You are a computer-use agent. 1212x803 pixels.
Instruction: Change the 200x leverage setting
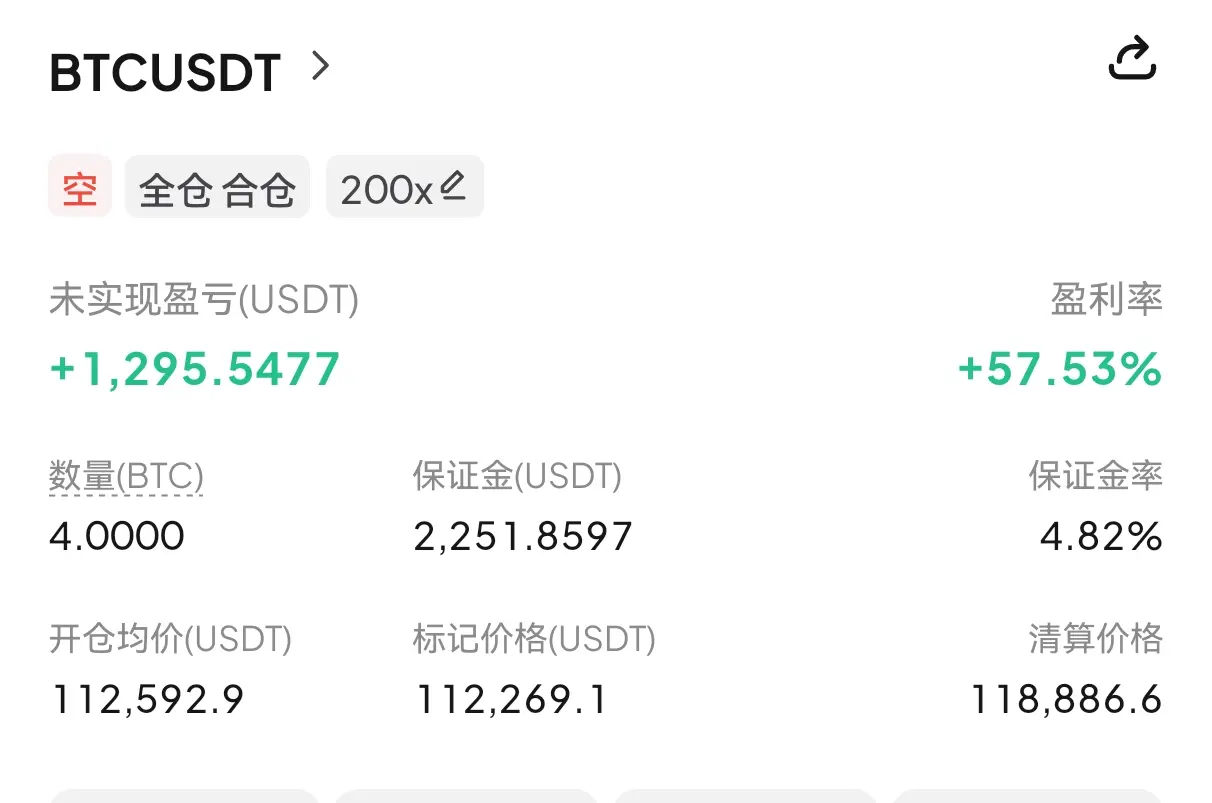tap(405, 187)
